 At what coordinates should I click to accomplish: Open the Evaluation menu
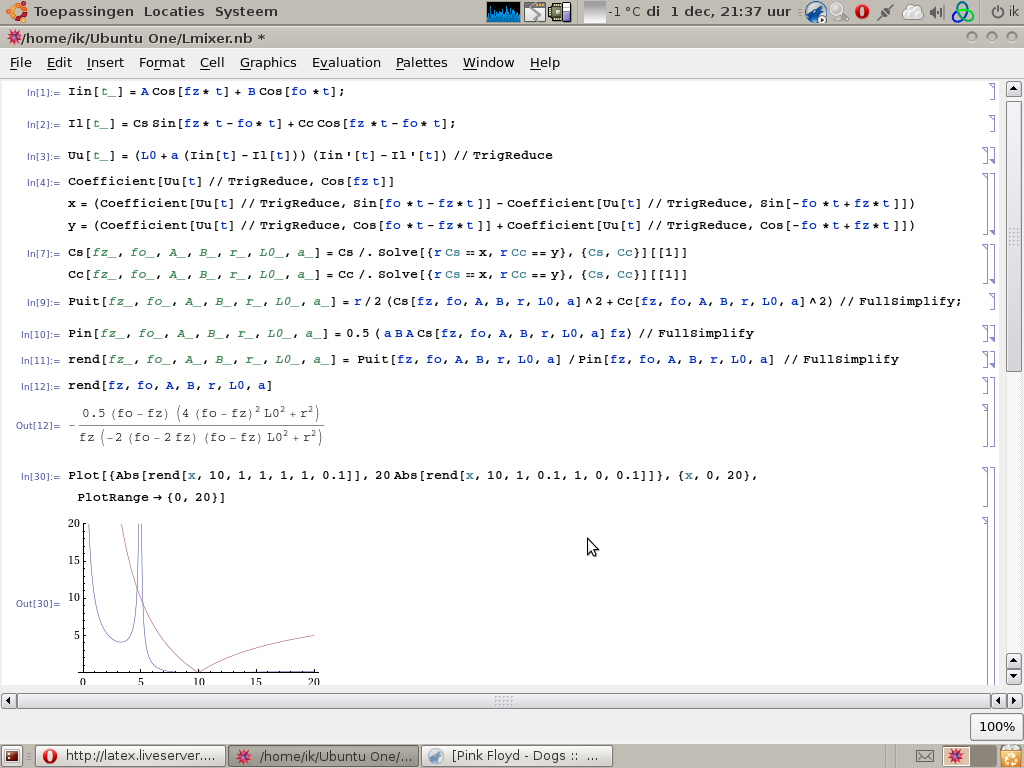[346, 62]
